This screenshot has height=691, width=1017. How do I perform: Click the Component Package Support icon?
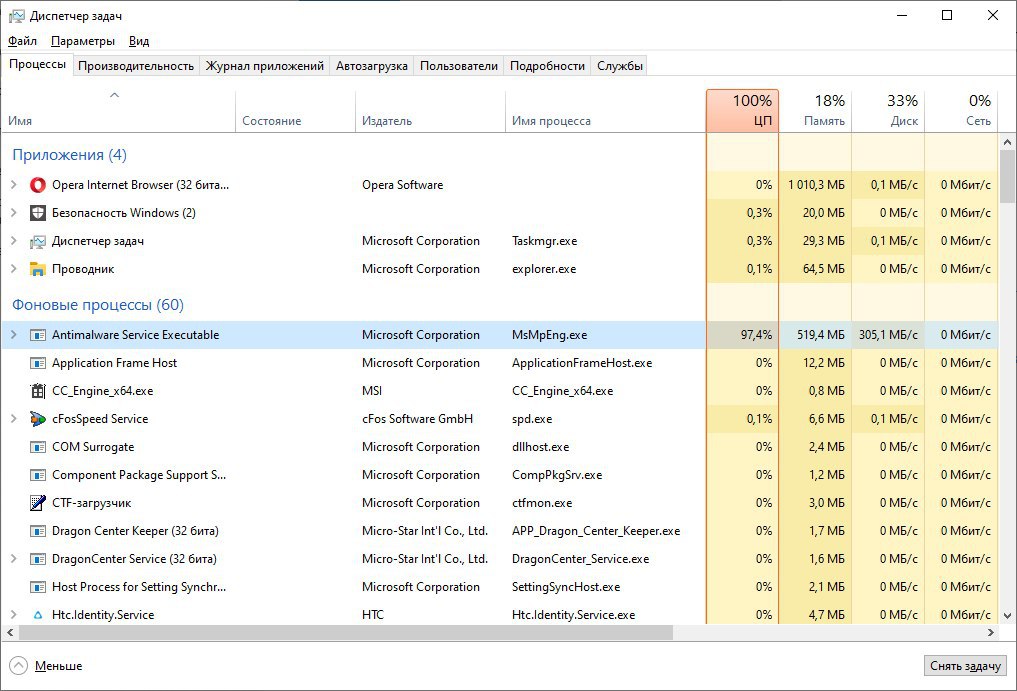tap(38, 474)
